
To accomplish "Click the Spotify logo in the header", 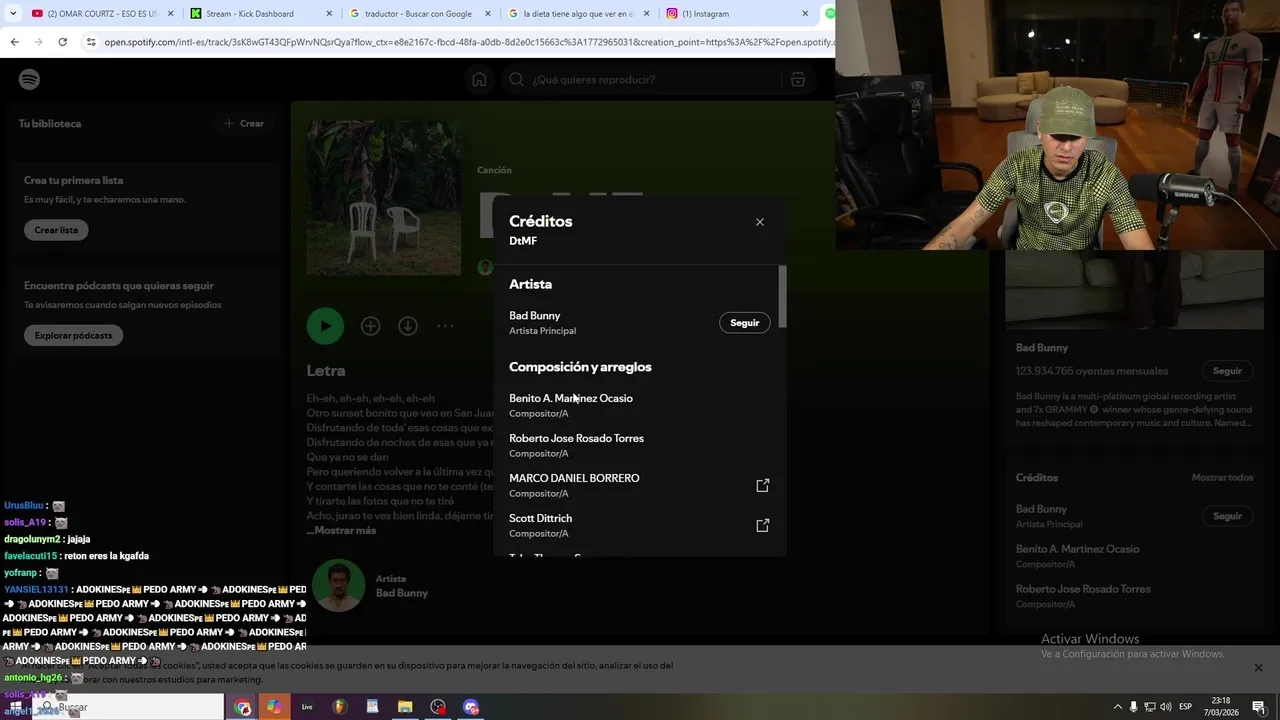I will coord(29,79).
